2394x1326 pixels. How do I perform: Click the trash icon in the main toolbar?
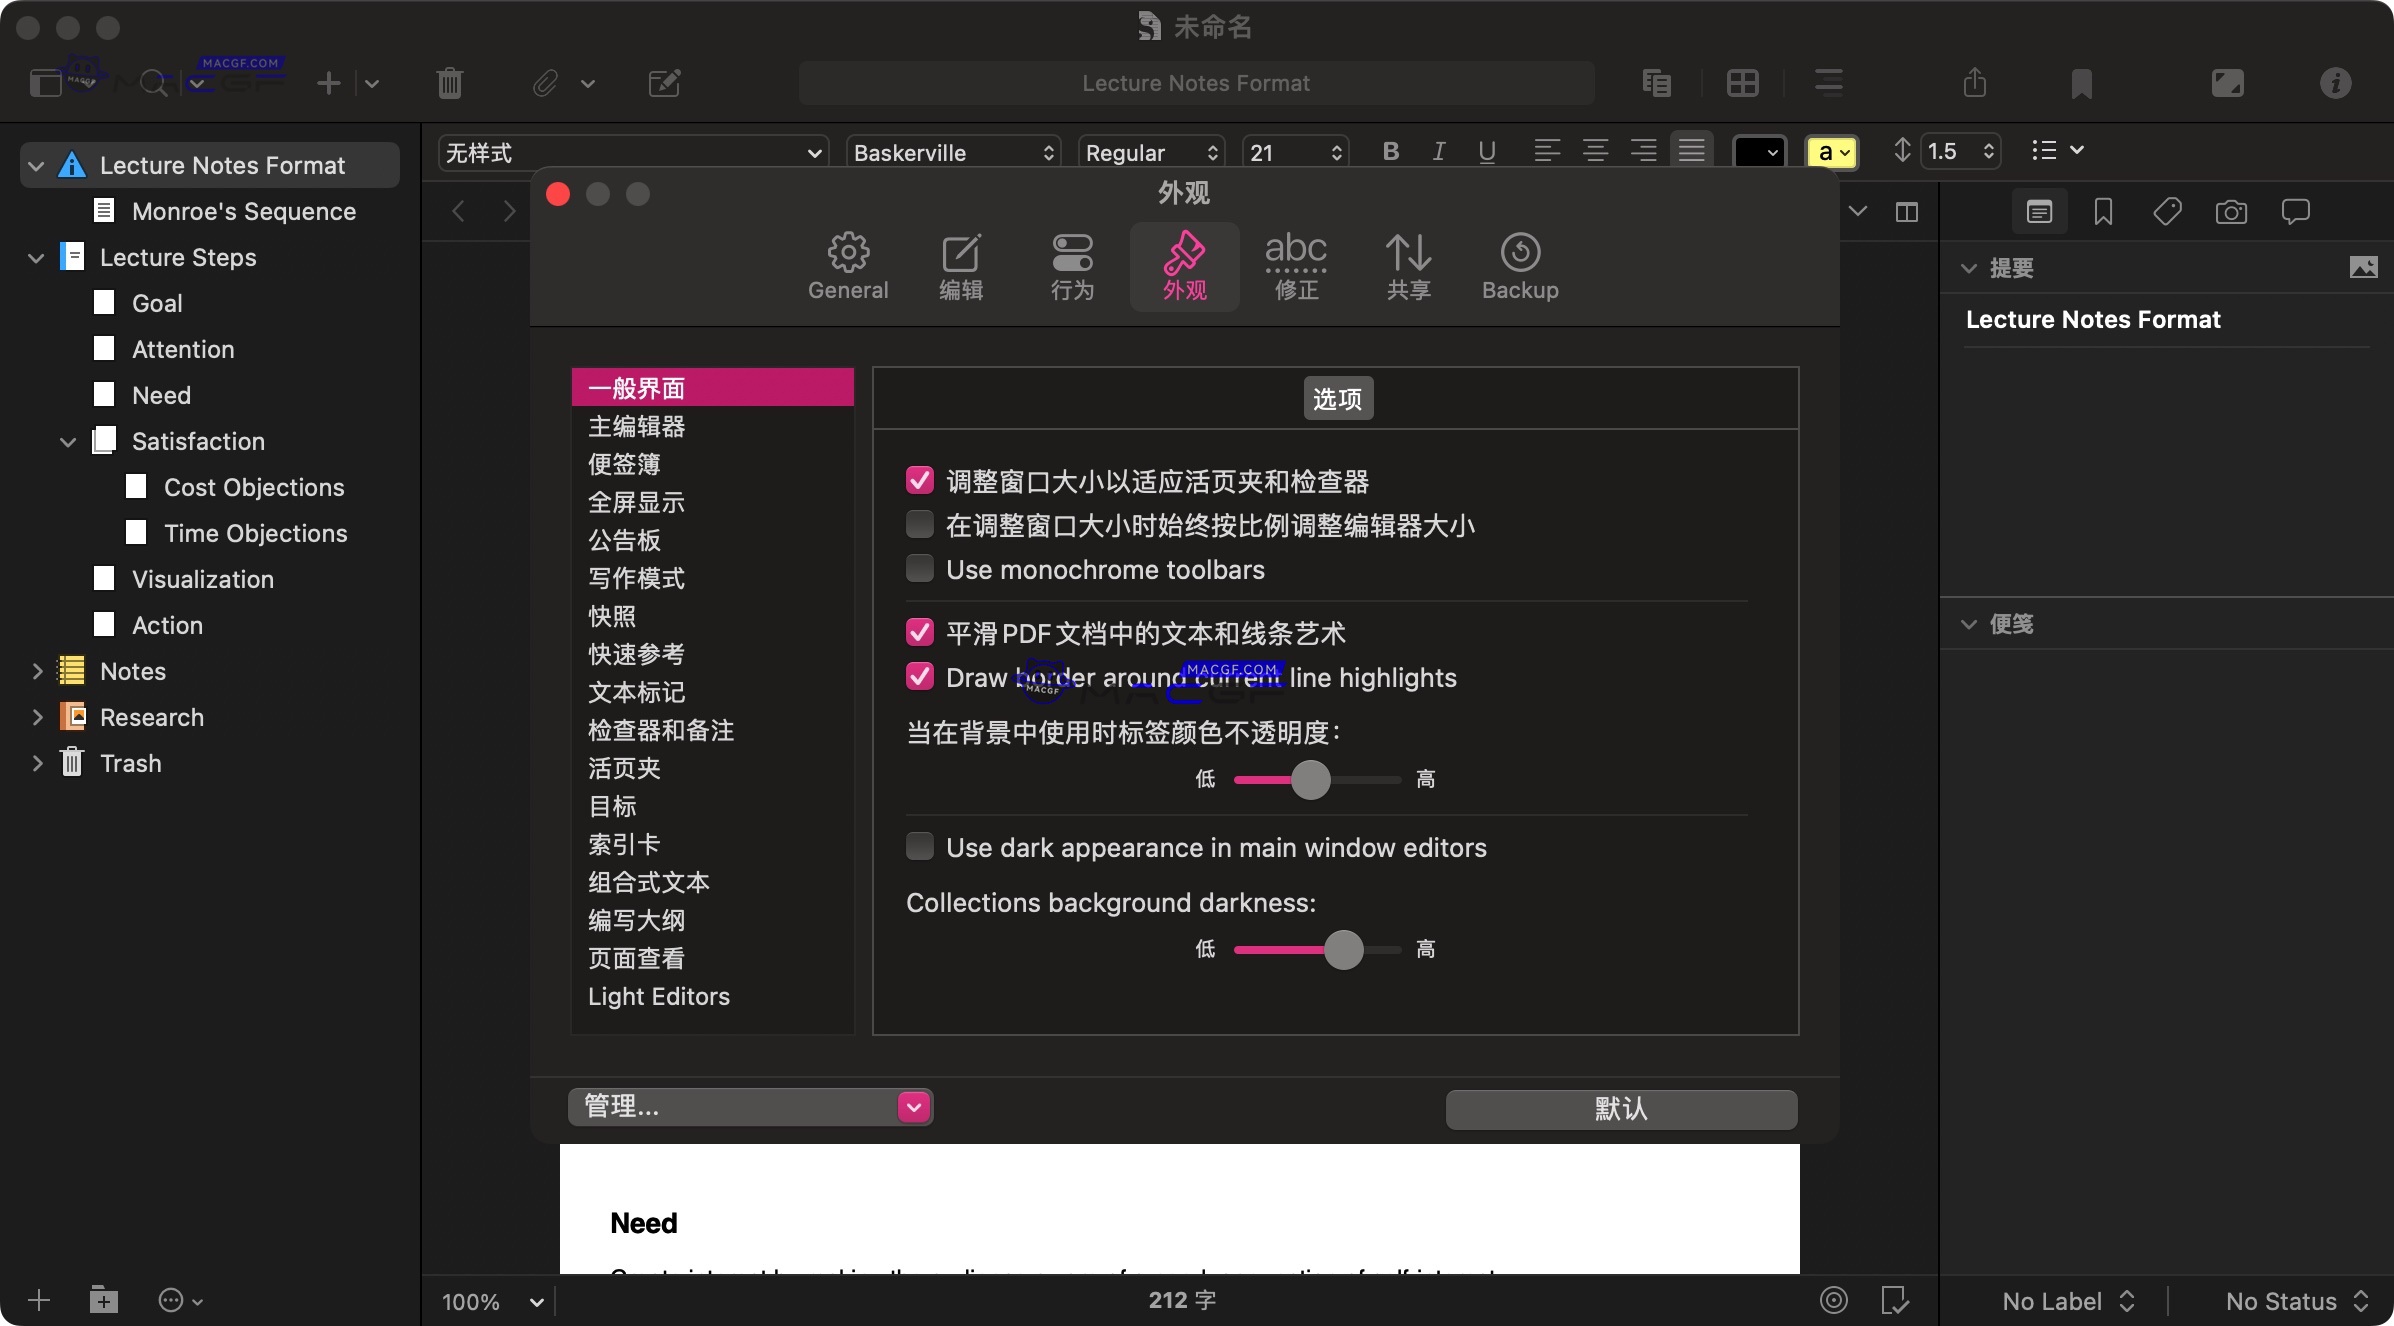pos(448,83)
